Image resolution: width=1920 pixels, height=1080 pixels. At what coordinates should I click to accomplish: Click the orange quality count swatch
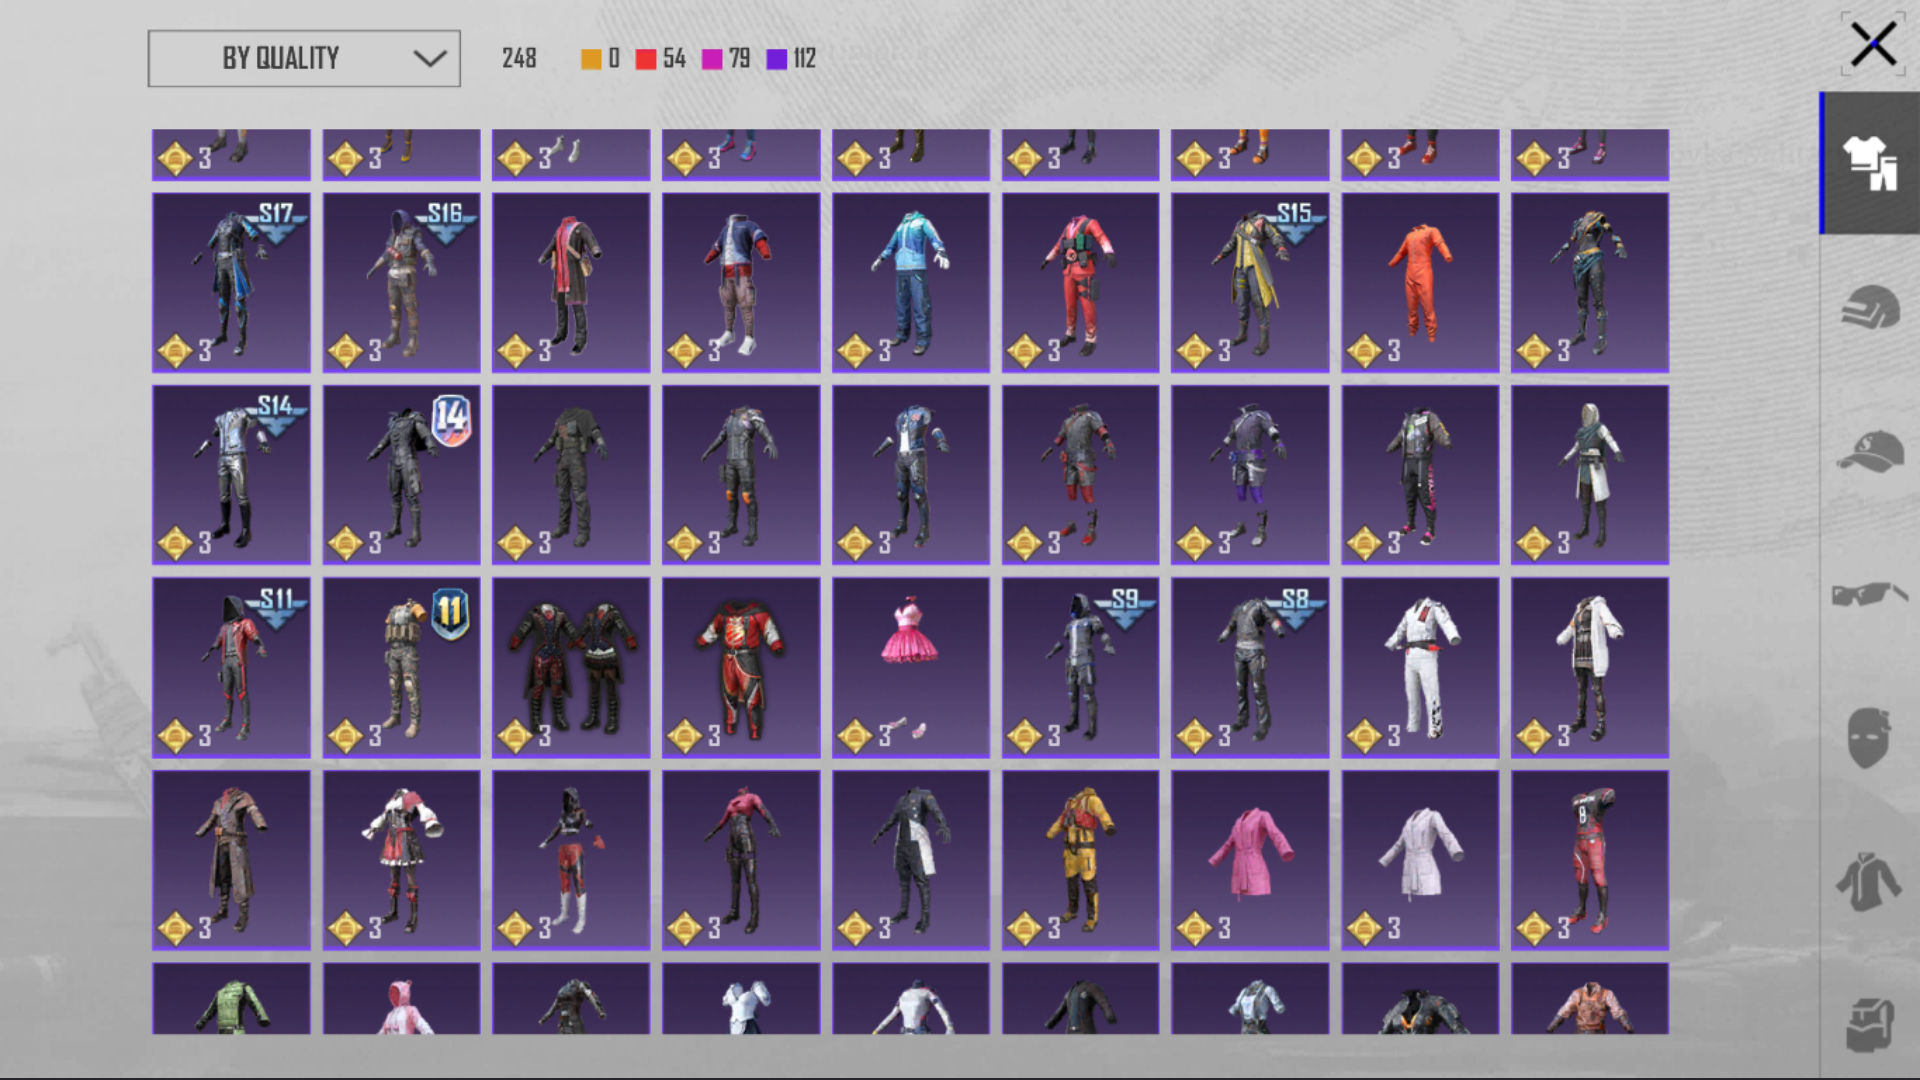pyautogui.click(x=591, y=59)
